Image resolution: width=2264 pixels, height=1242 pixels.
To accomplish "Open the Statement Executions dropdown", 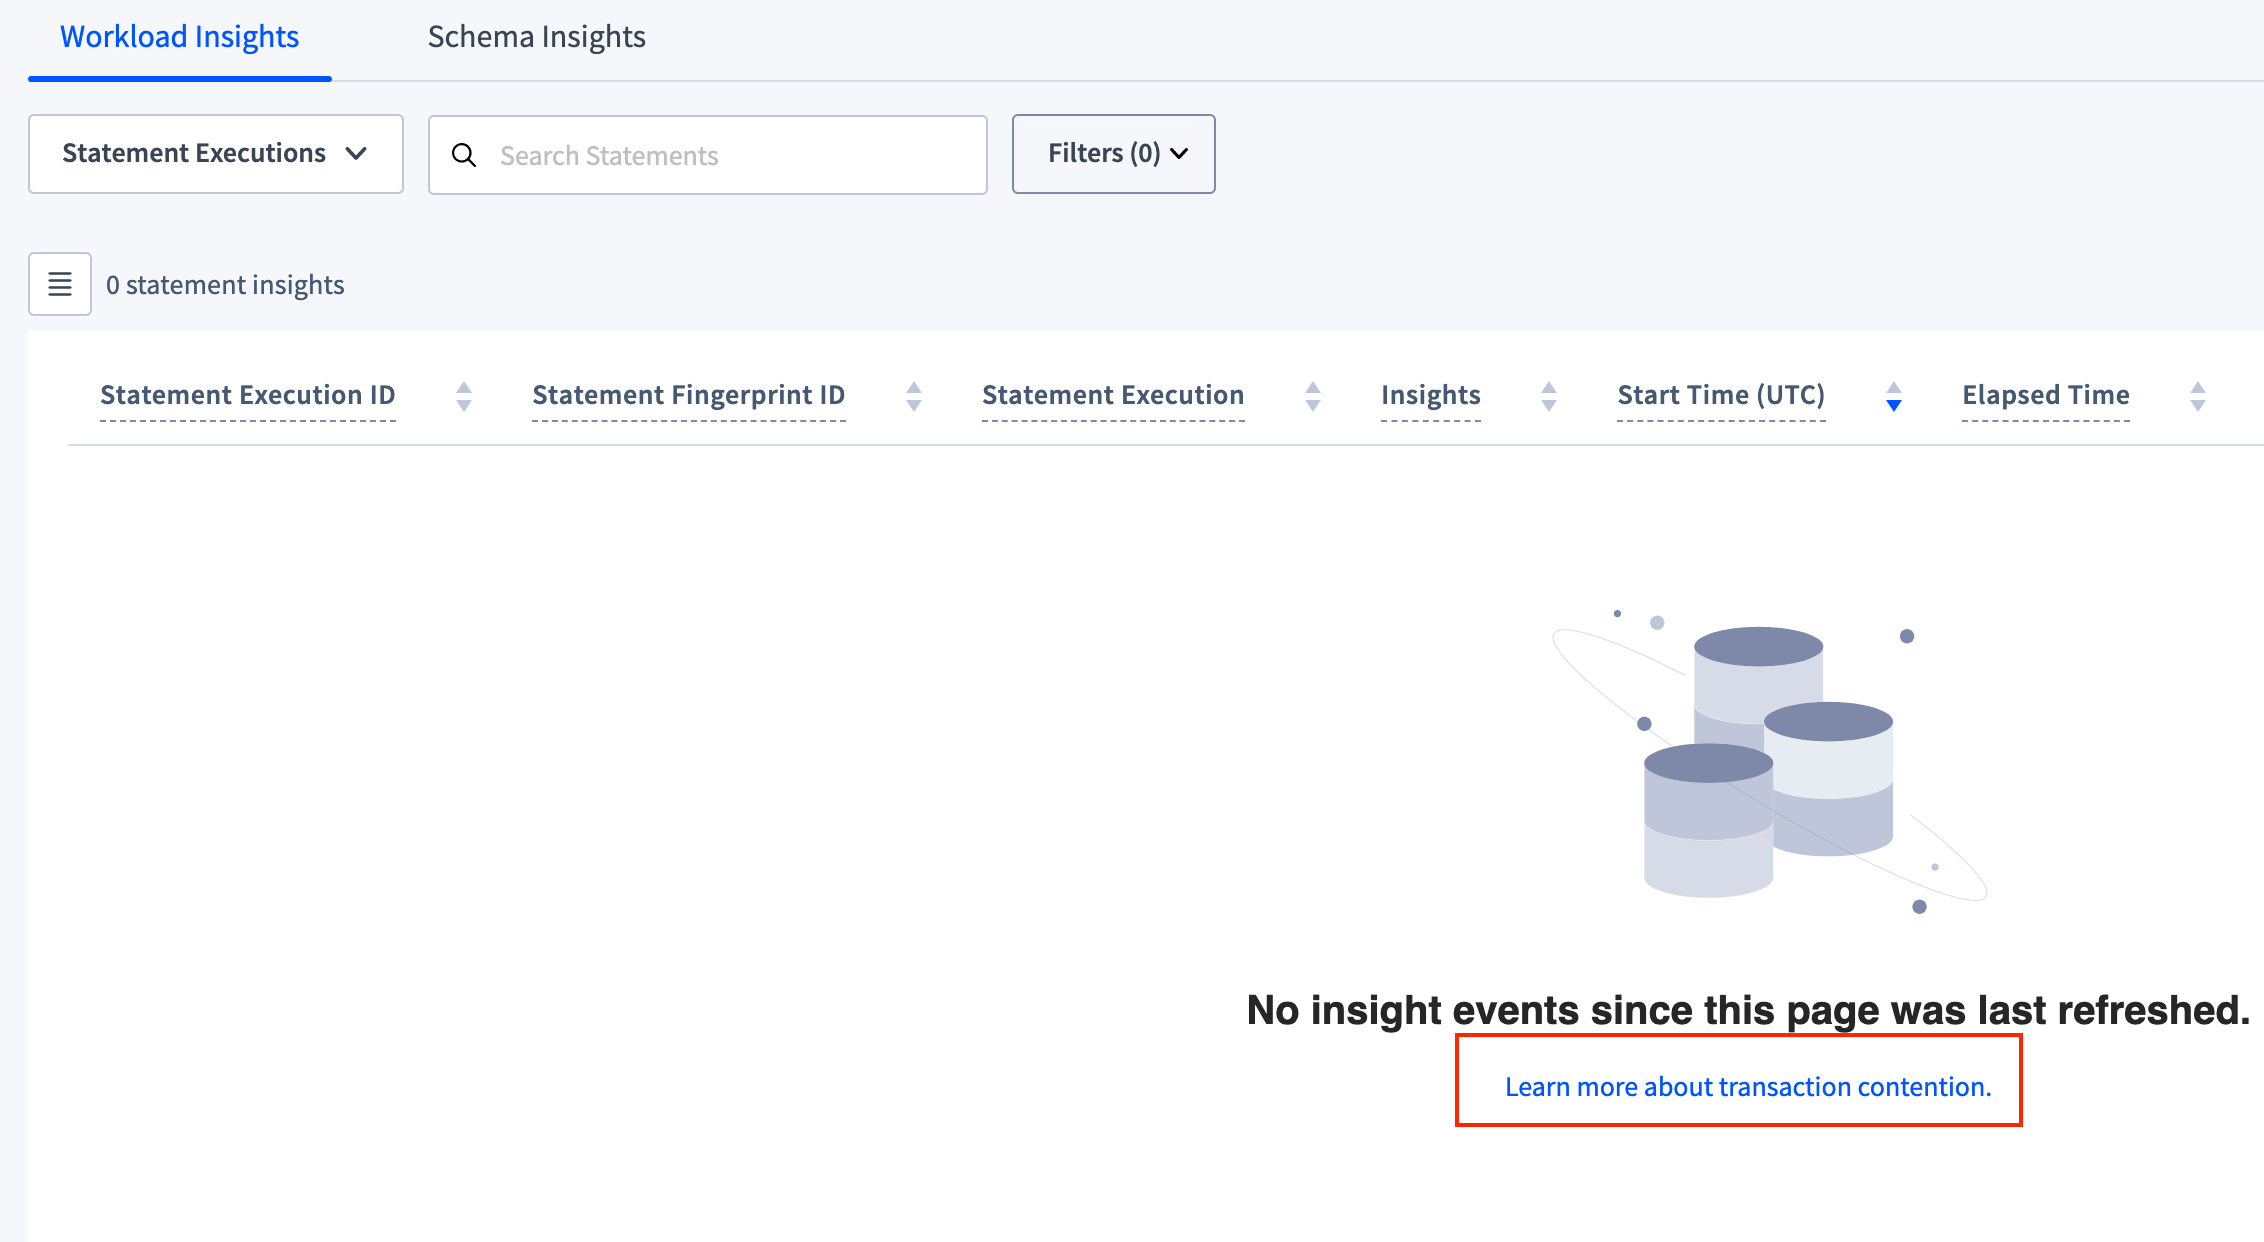I will tap(215, 153).
